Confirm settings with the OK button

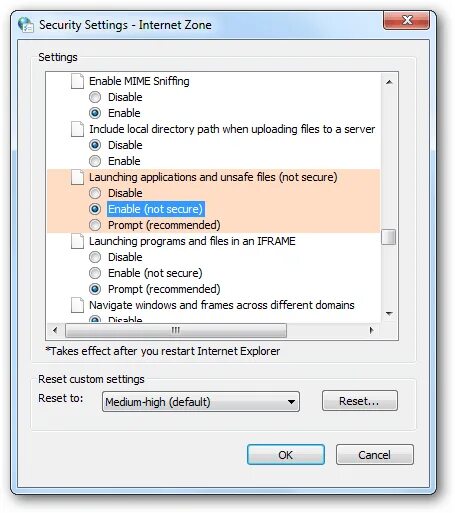tap(286, 455)
